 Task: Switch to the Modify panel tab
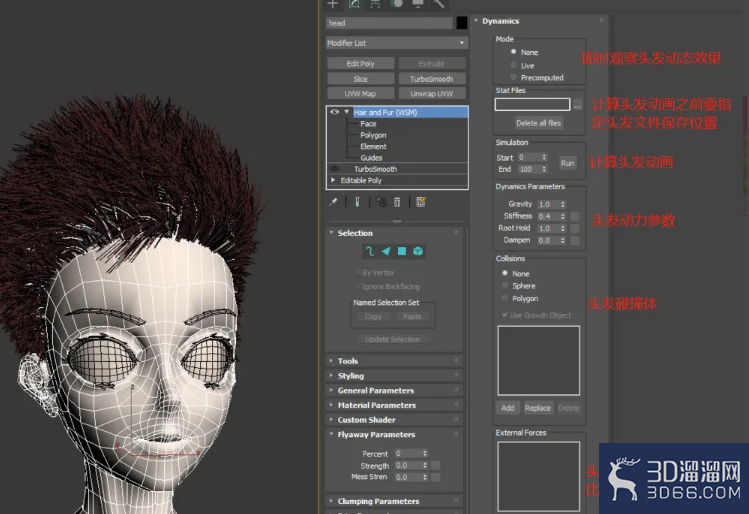[x=354, y=4]
